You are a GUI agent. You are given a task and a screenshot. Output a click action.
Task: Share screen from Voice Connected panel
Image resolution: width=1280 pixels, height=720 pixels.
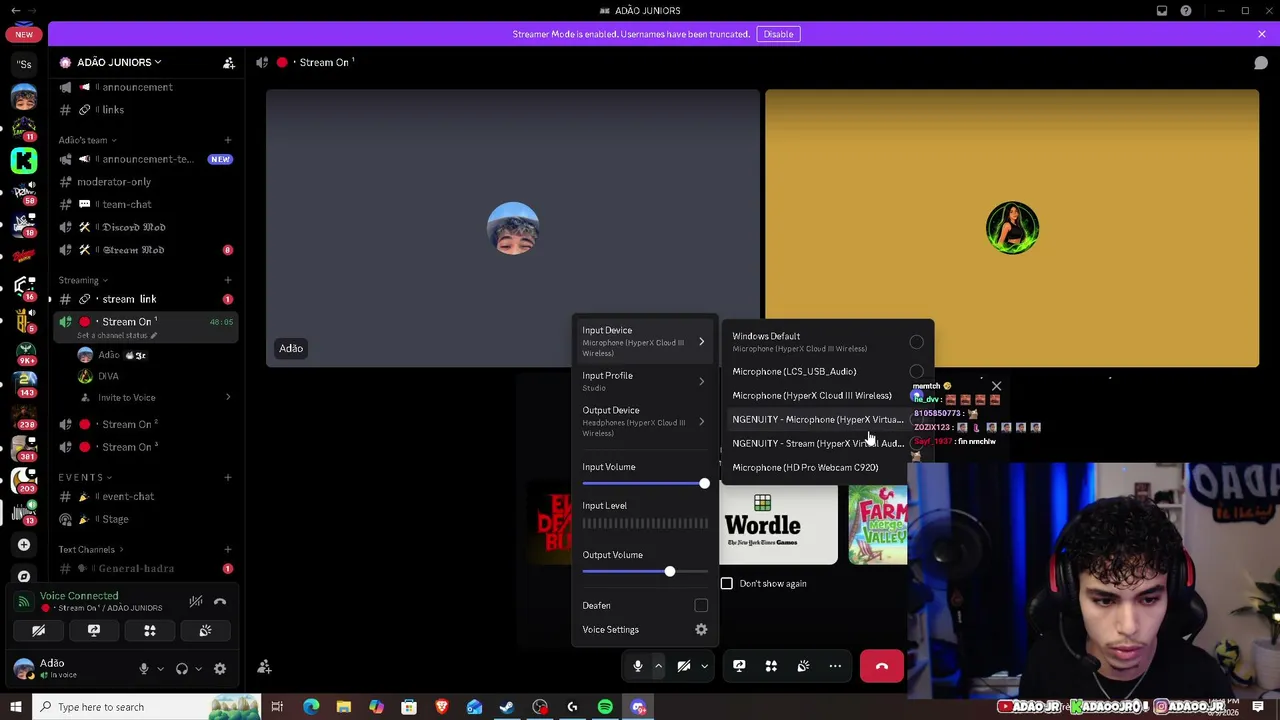click(94, 631)
